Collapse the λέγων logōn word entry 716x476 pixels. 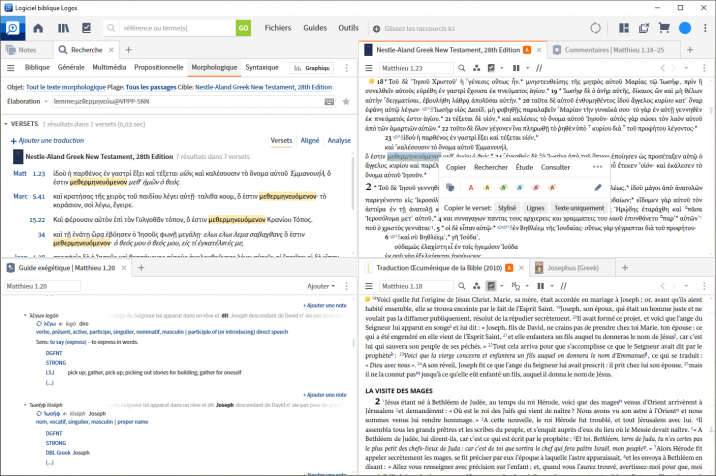point(25,315)
